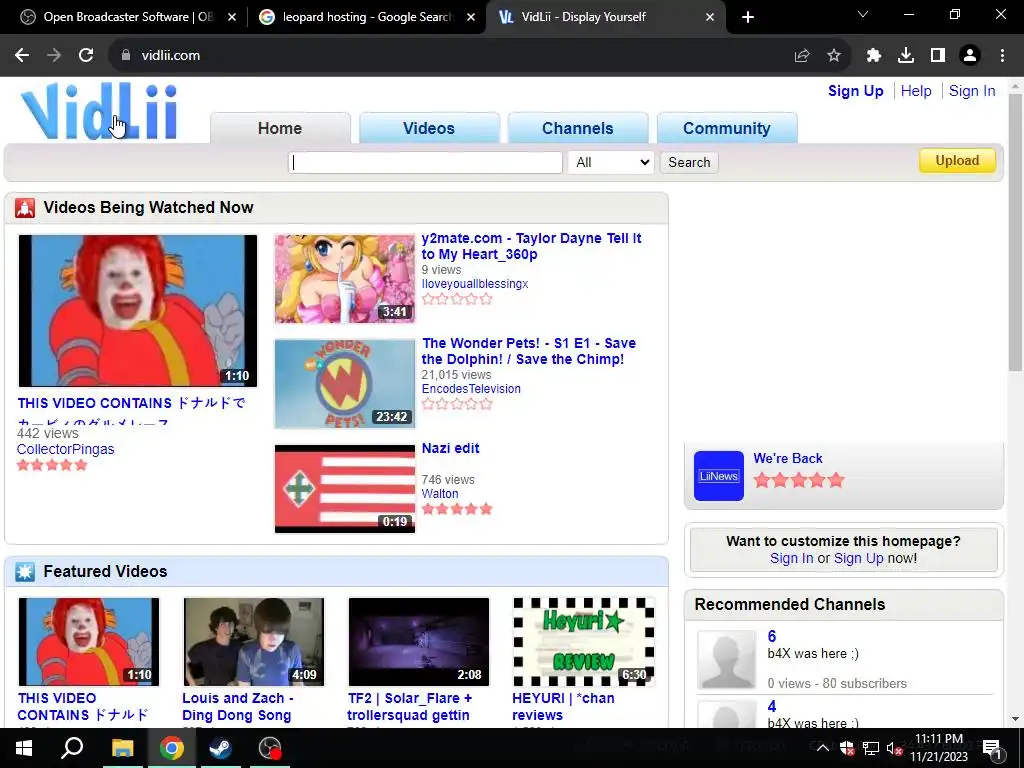This screenshot has width=1024, height=768.
Task: Open Louis and Zach Ding Dong Song title
Action: [x=238, y=707]
